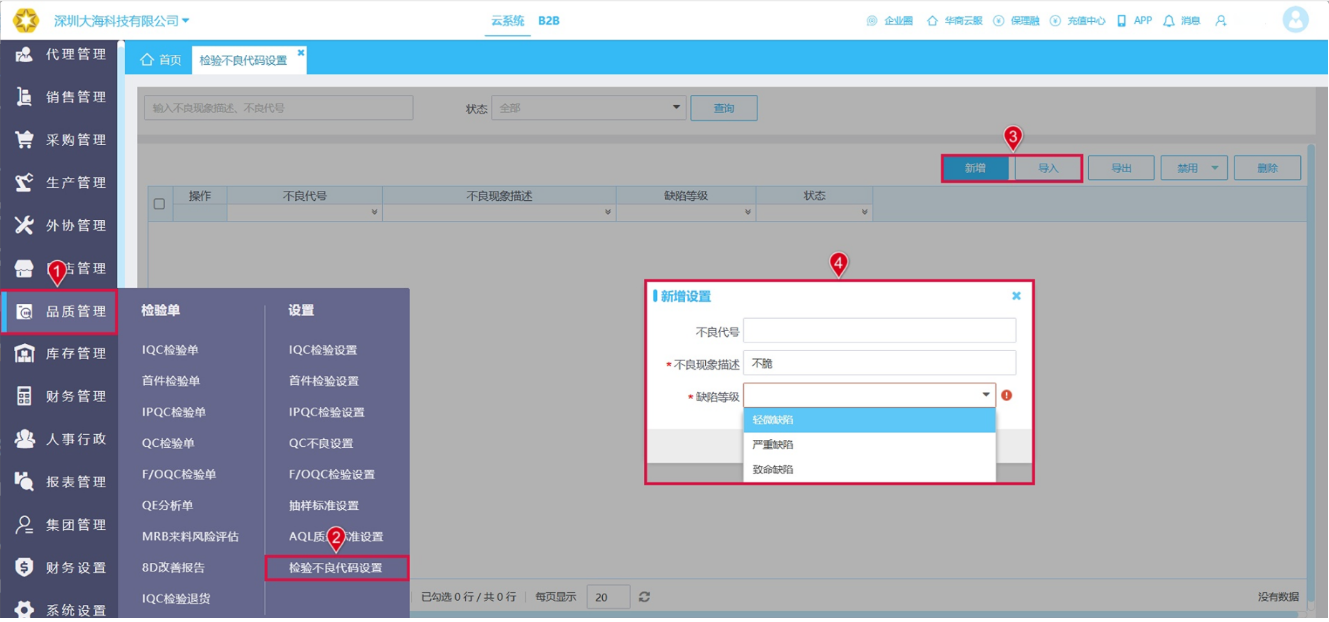Tick the select-all checkbox in table header
This screenshot has height=622, width=1329.
pyautogui.click(x=159, y=204)
